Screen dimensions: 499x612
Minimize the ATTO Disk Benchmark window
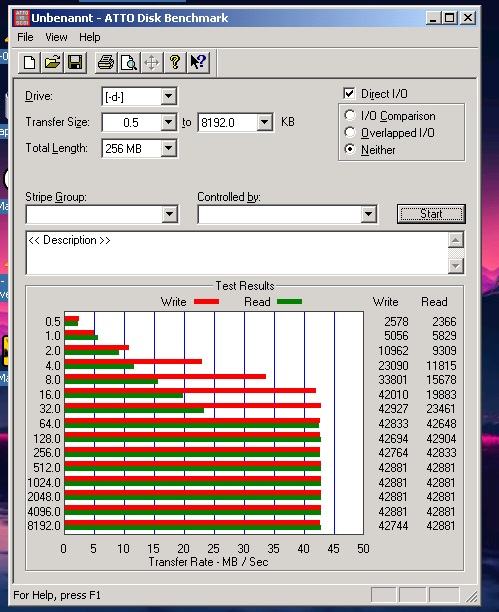point(433,18)
